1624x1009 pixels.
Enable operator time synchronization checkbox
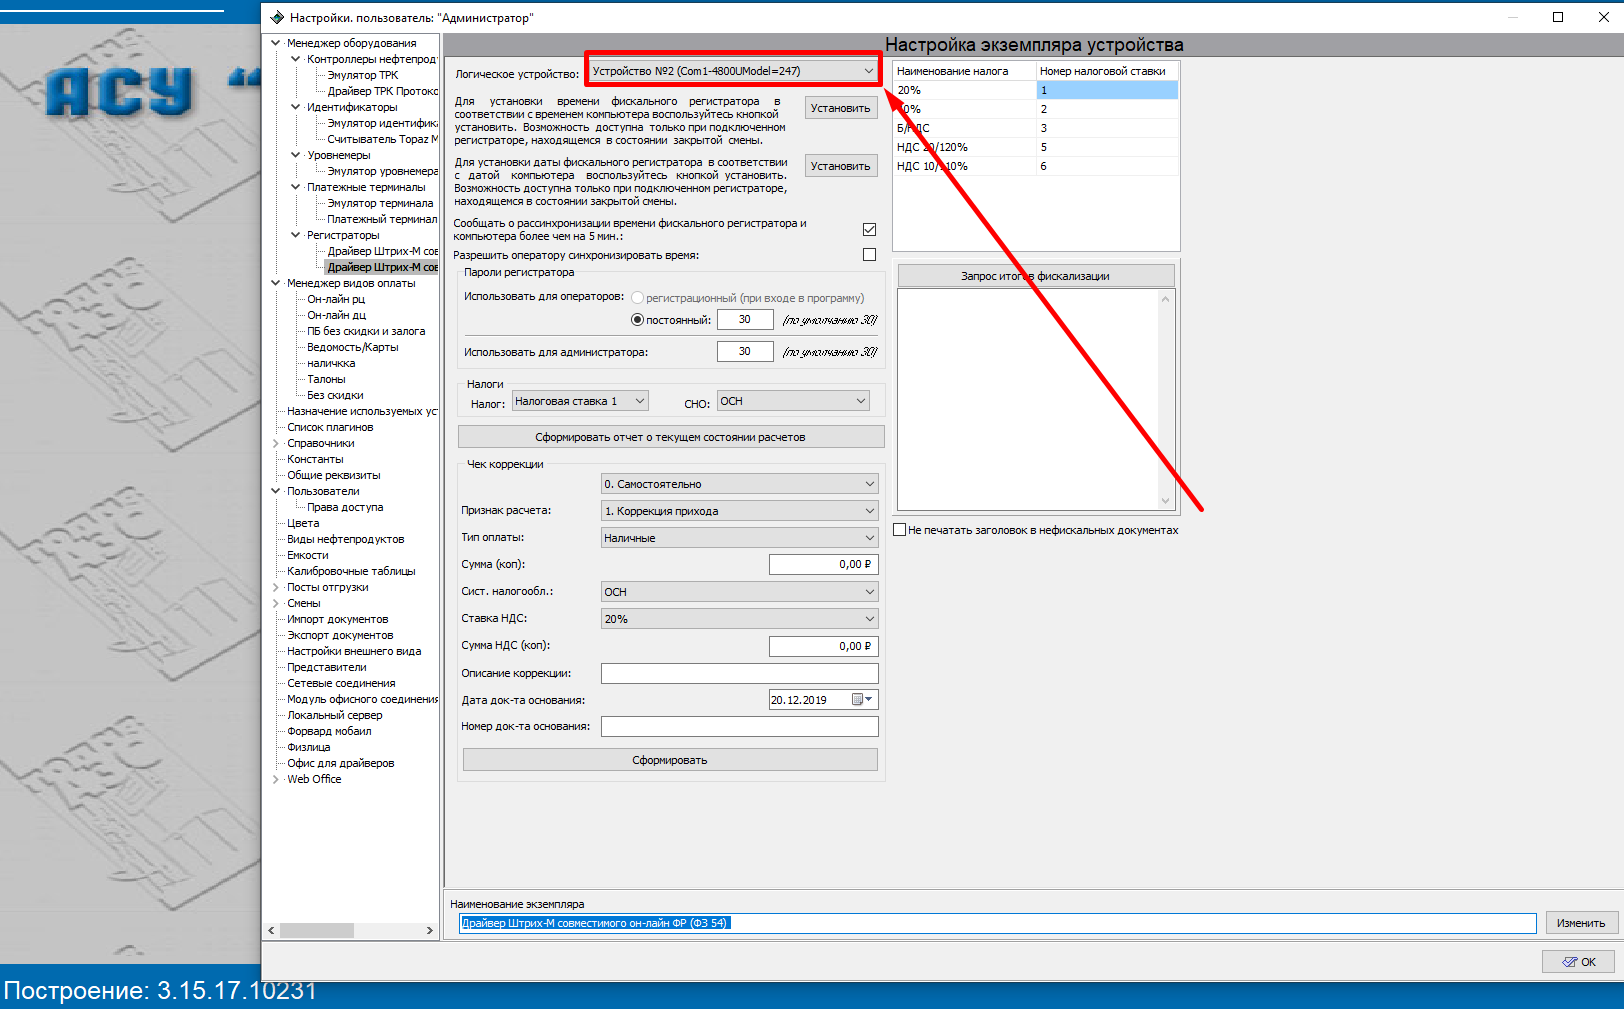(x=869, y=255)
